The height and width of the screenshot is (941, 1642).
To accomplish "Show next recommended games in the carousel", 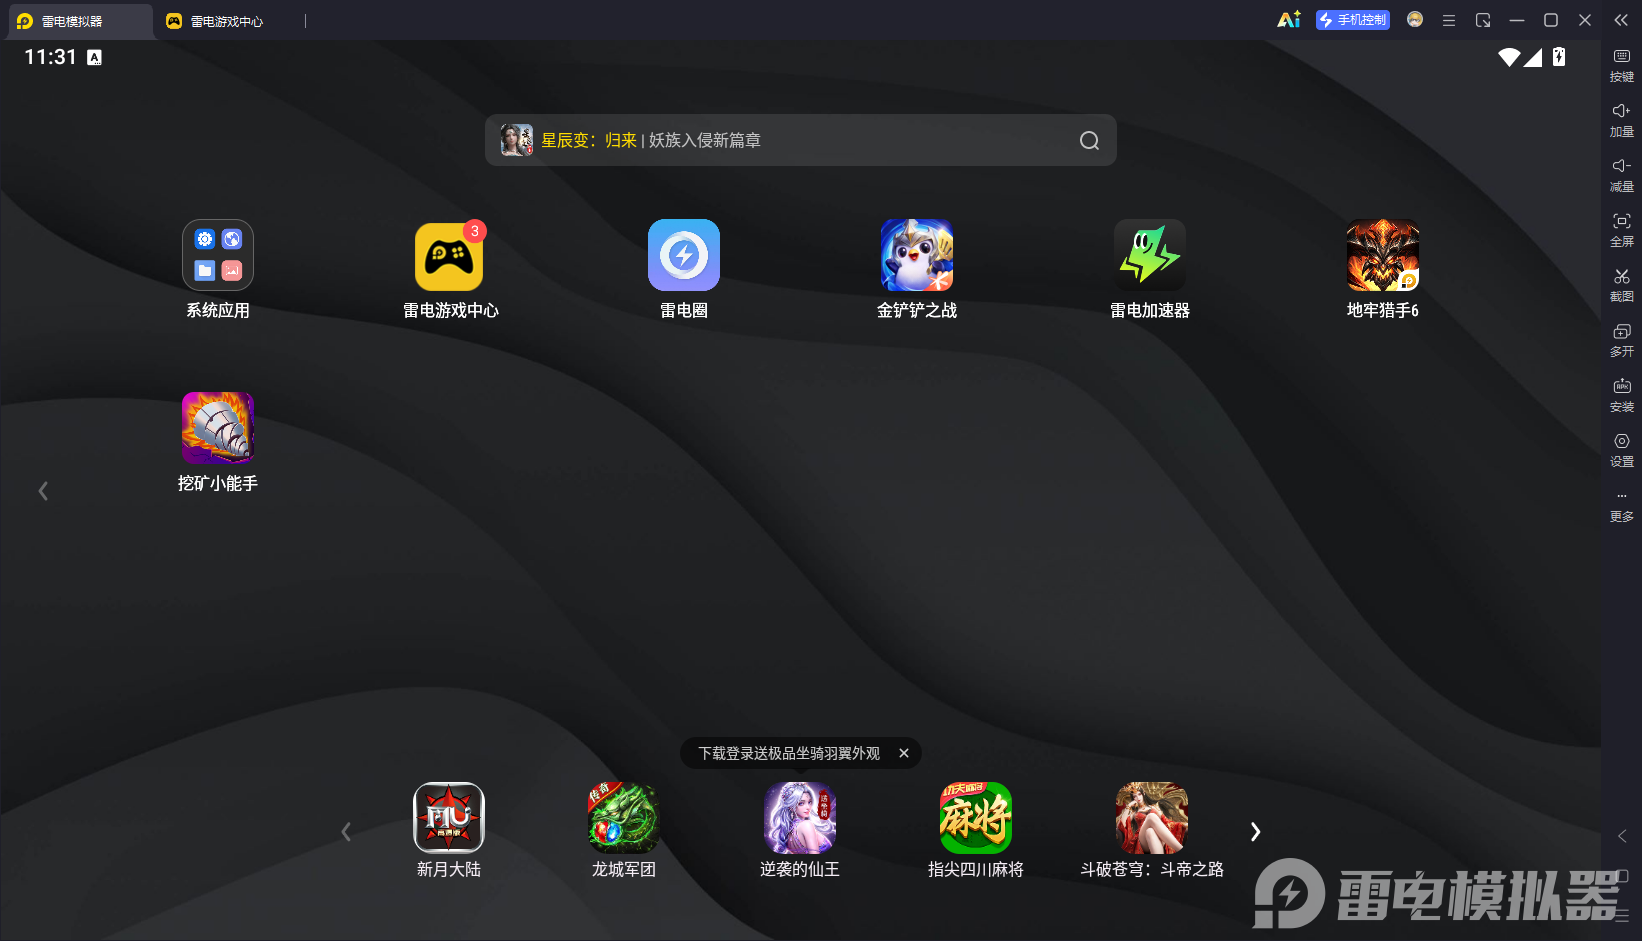I will click(1256, 832).
